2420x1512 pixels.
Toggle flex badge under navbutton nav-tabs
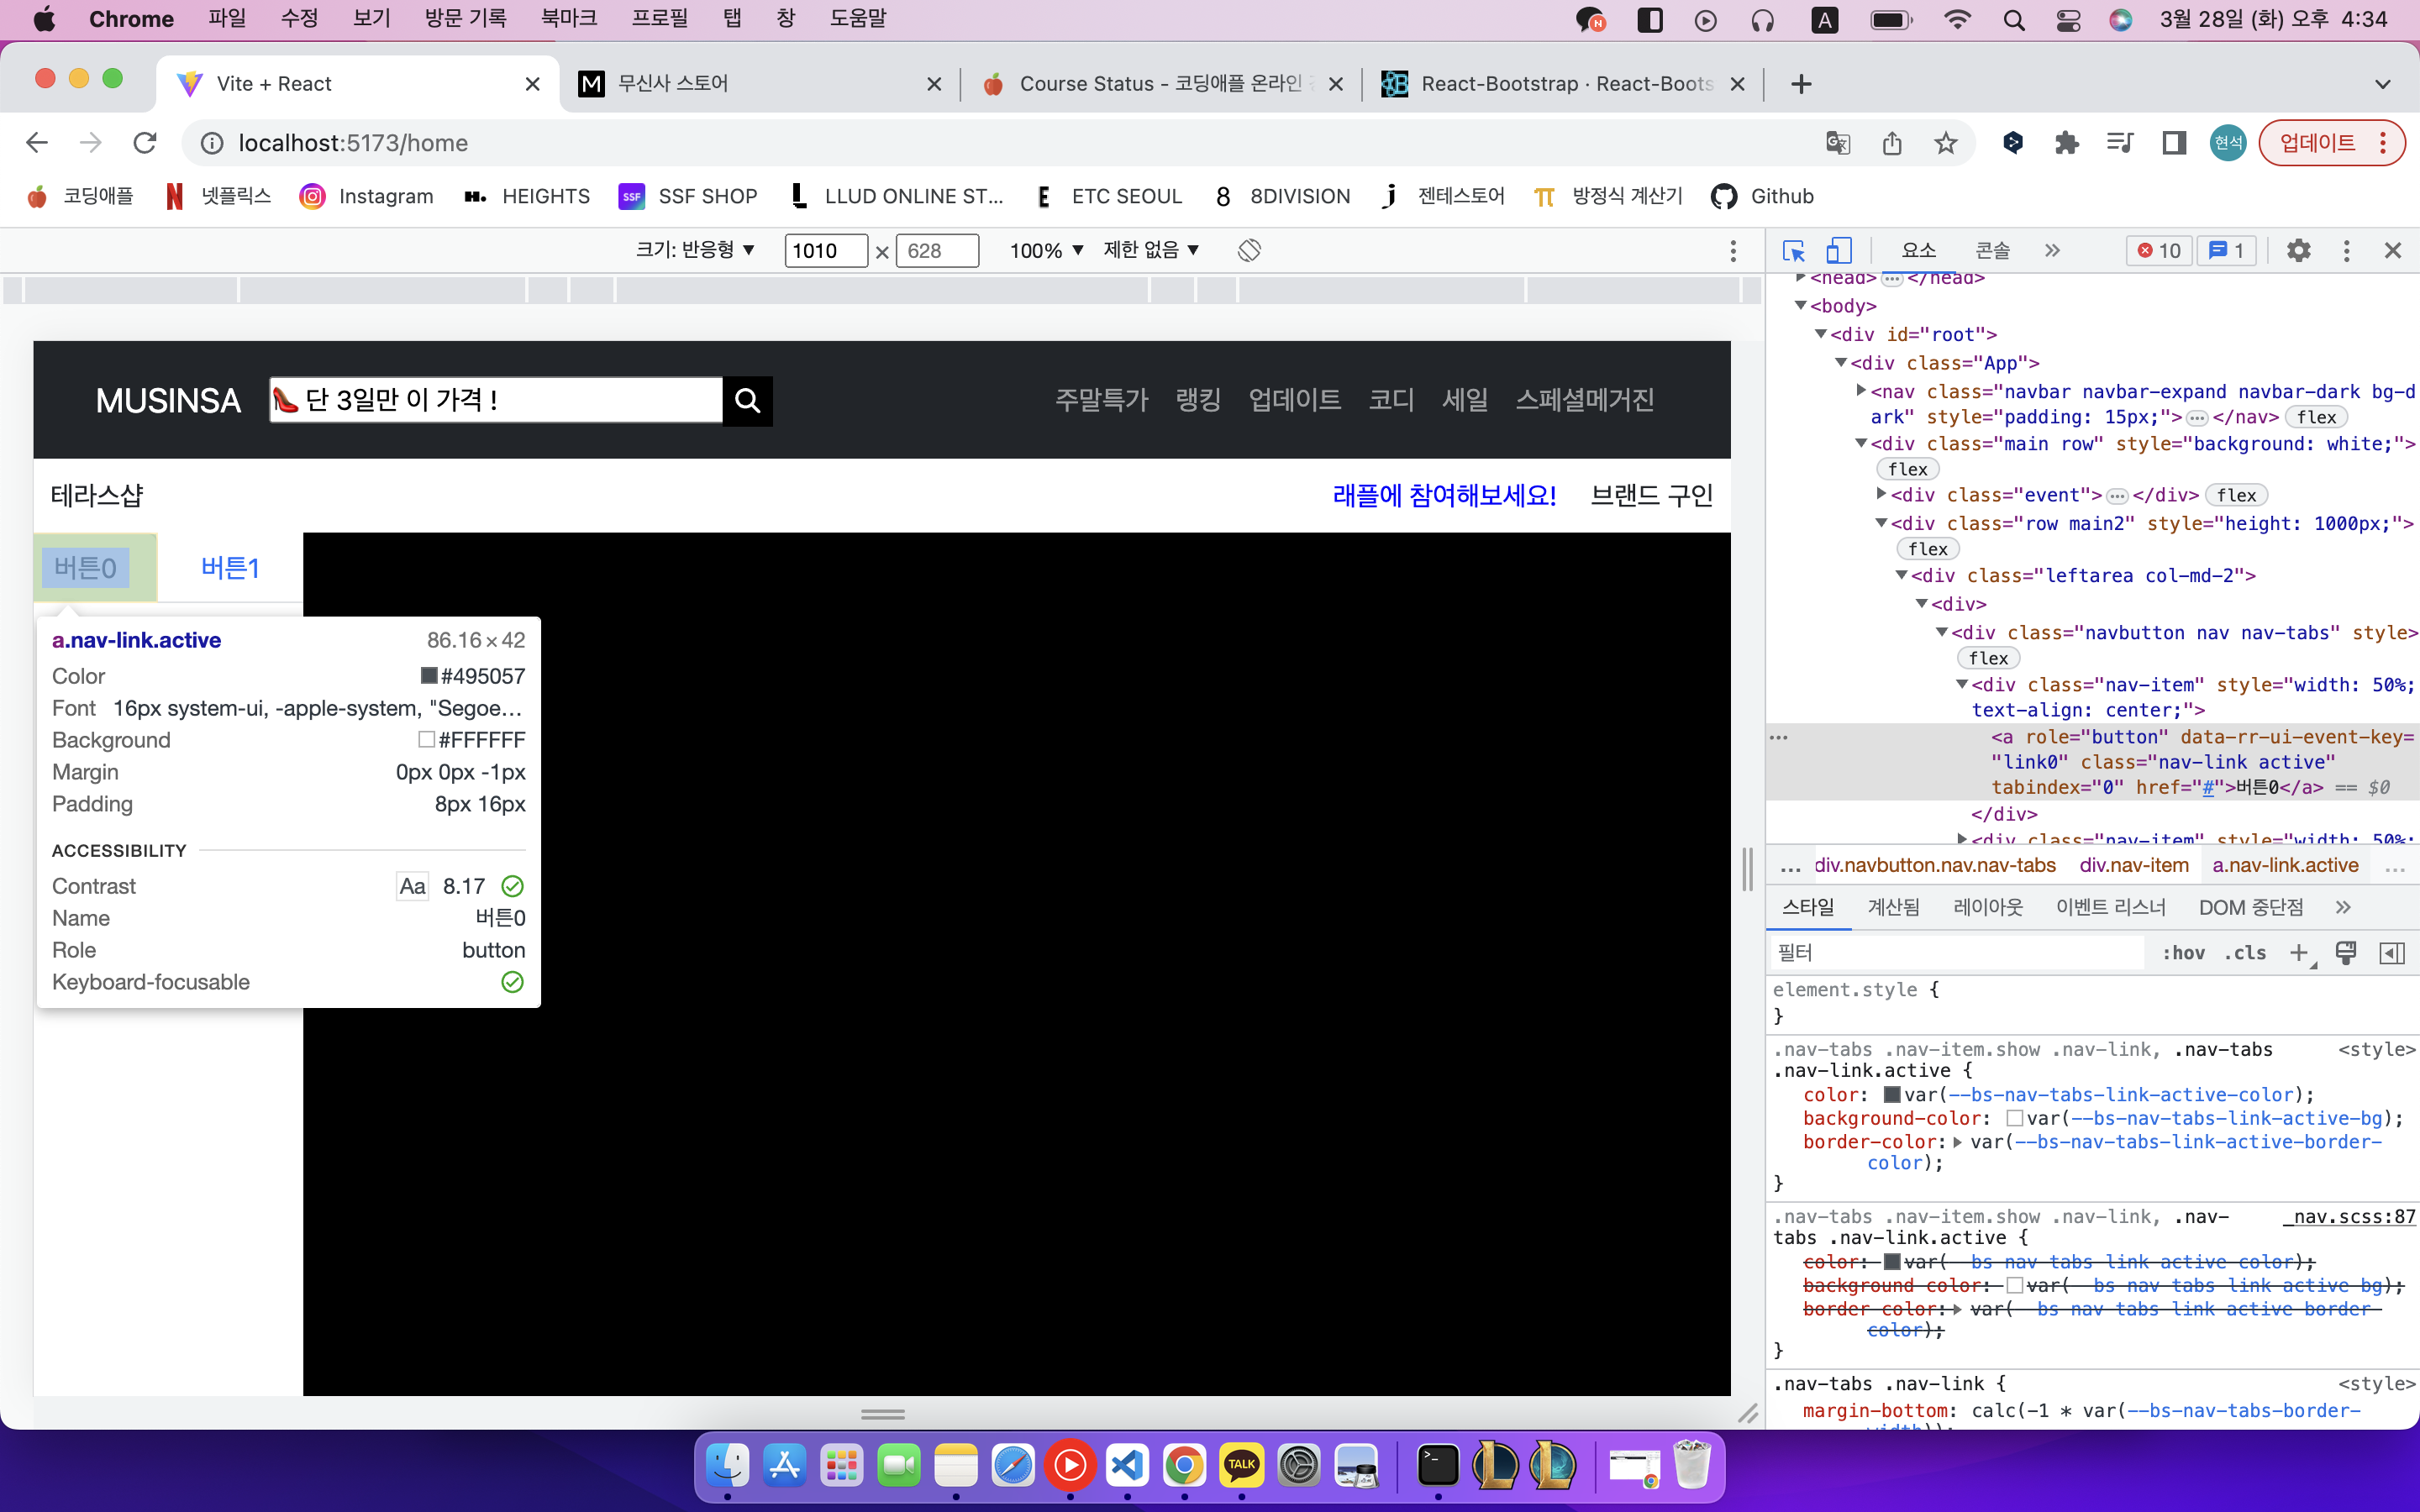(1988, 658)
